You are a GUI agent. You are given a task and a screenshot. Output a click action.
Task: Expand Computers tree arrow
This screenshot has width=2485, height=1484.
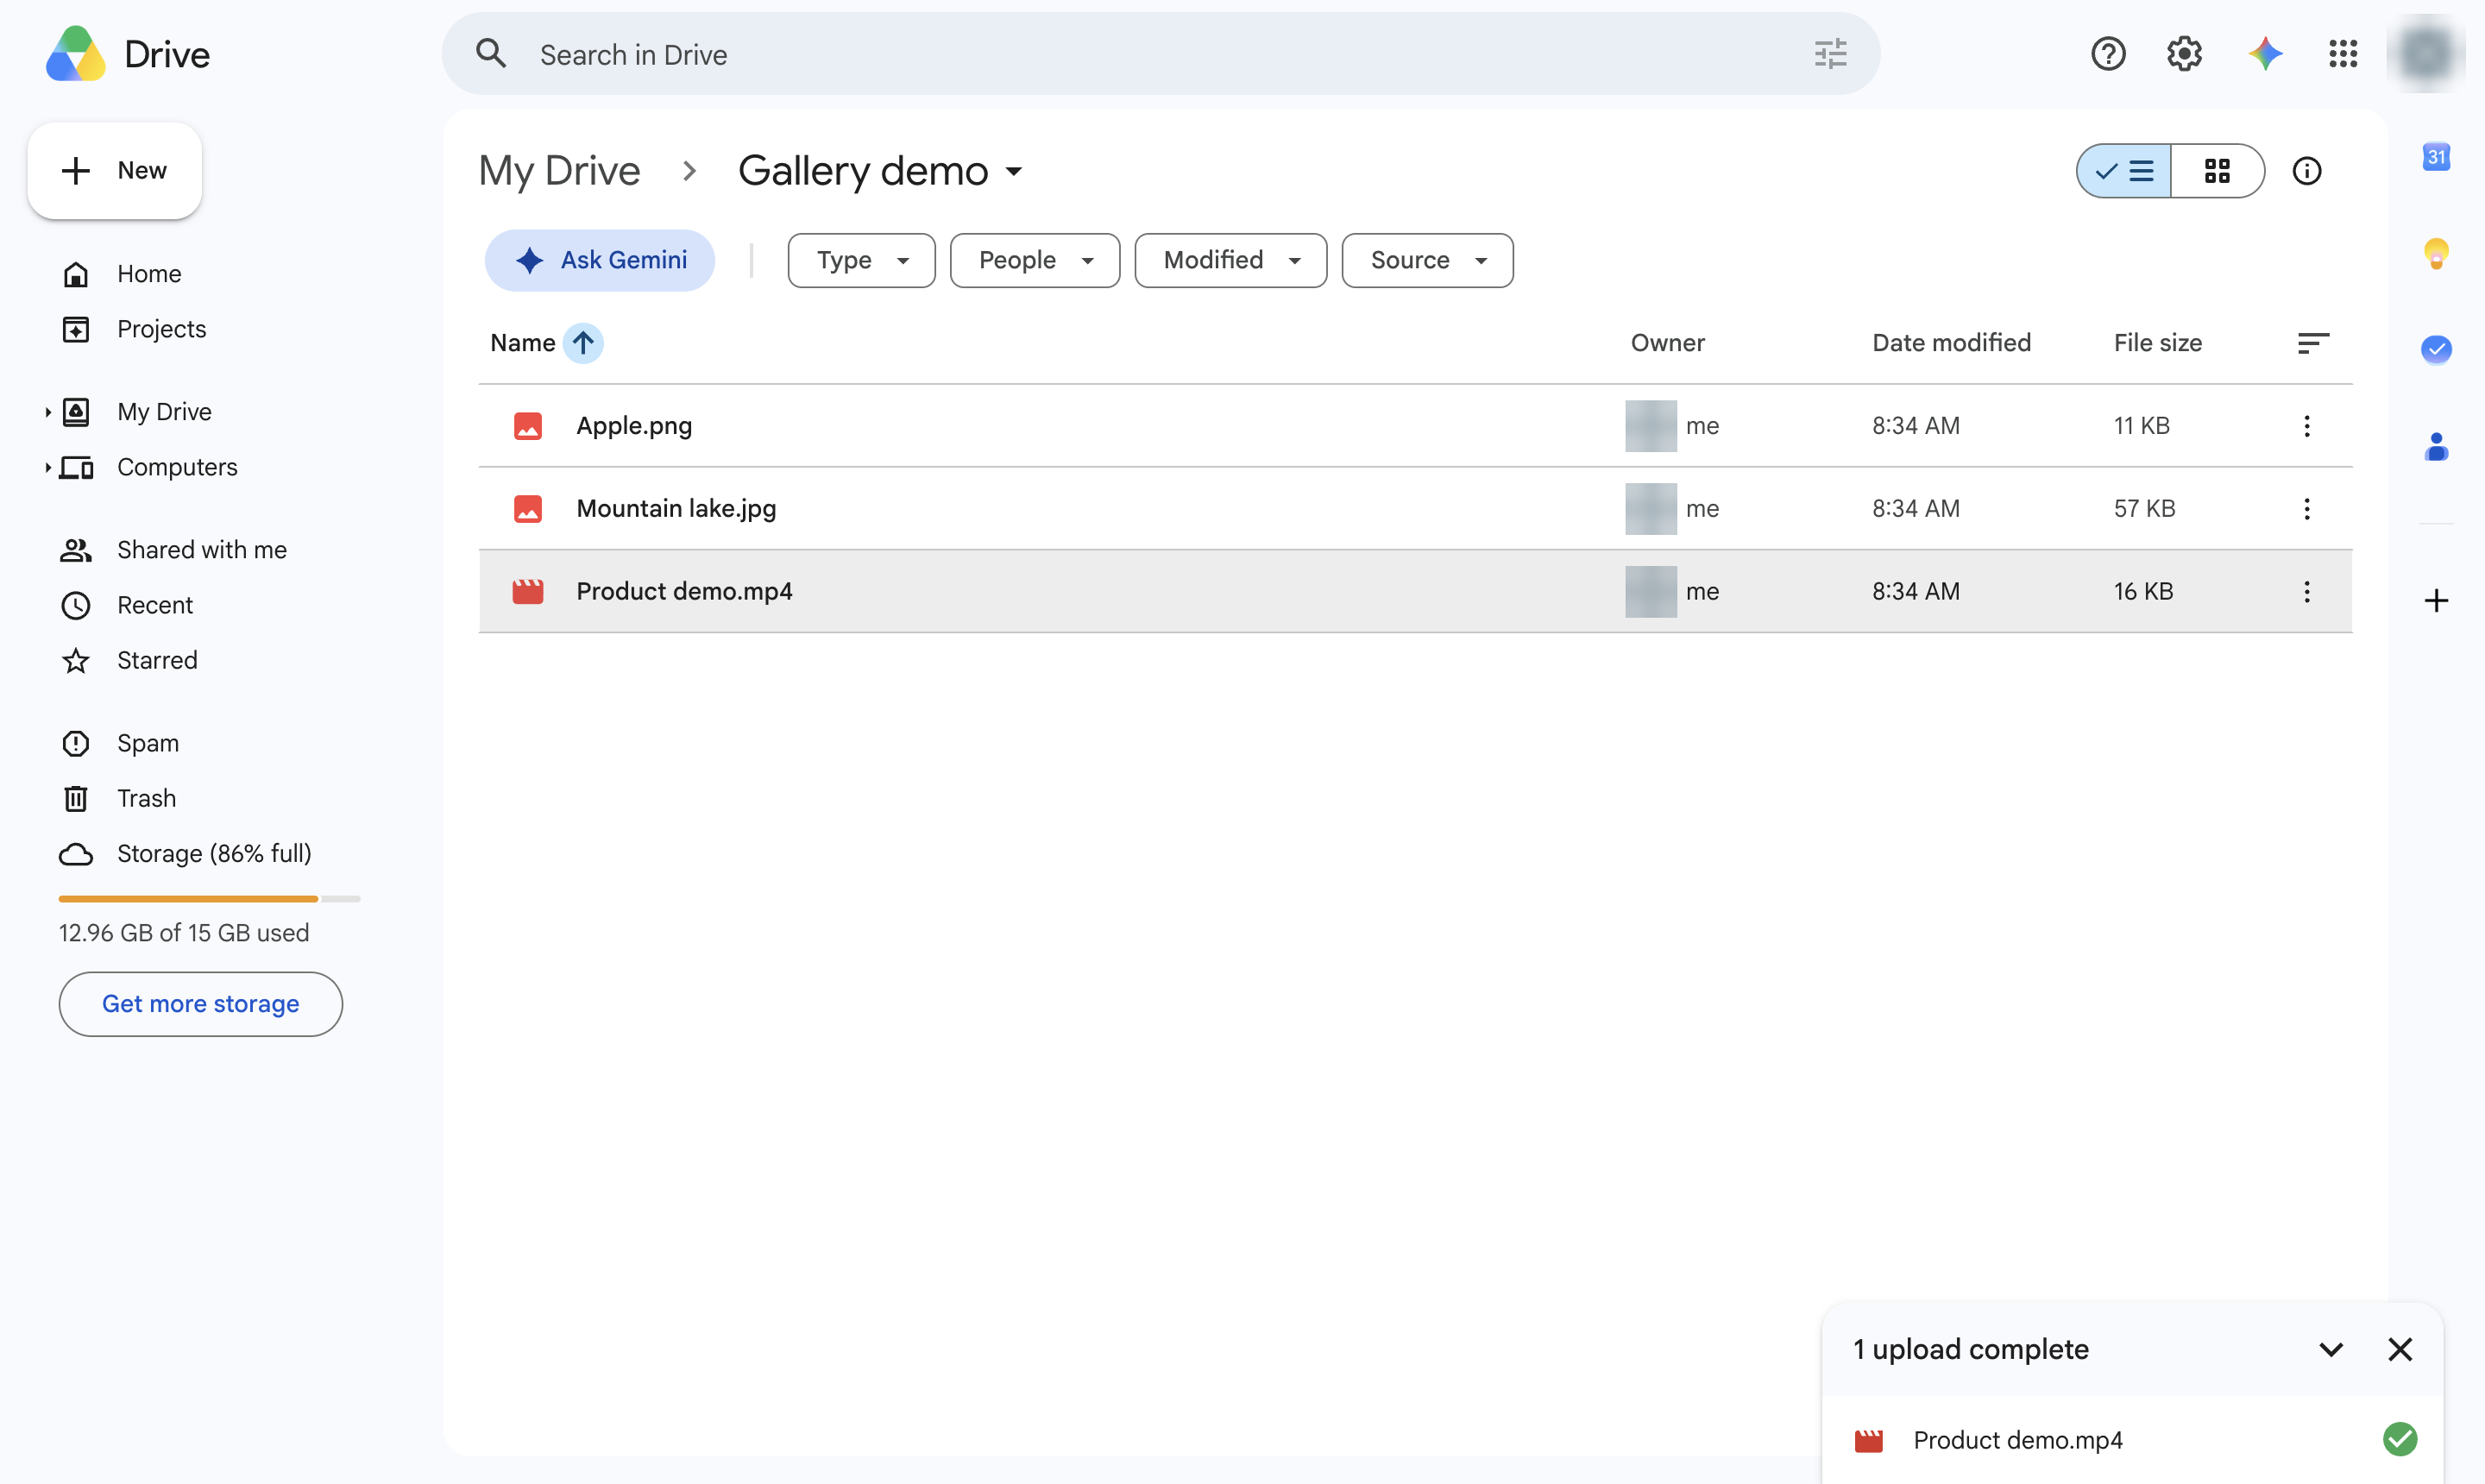pyautogui.click(x=47, y=467)
